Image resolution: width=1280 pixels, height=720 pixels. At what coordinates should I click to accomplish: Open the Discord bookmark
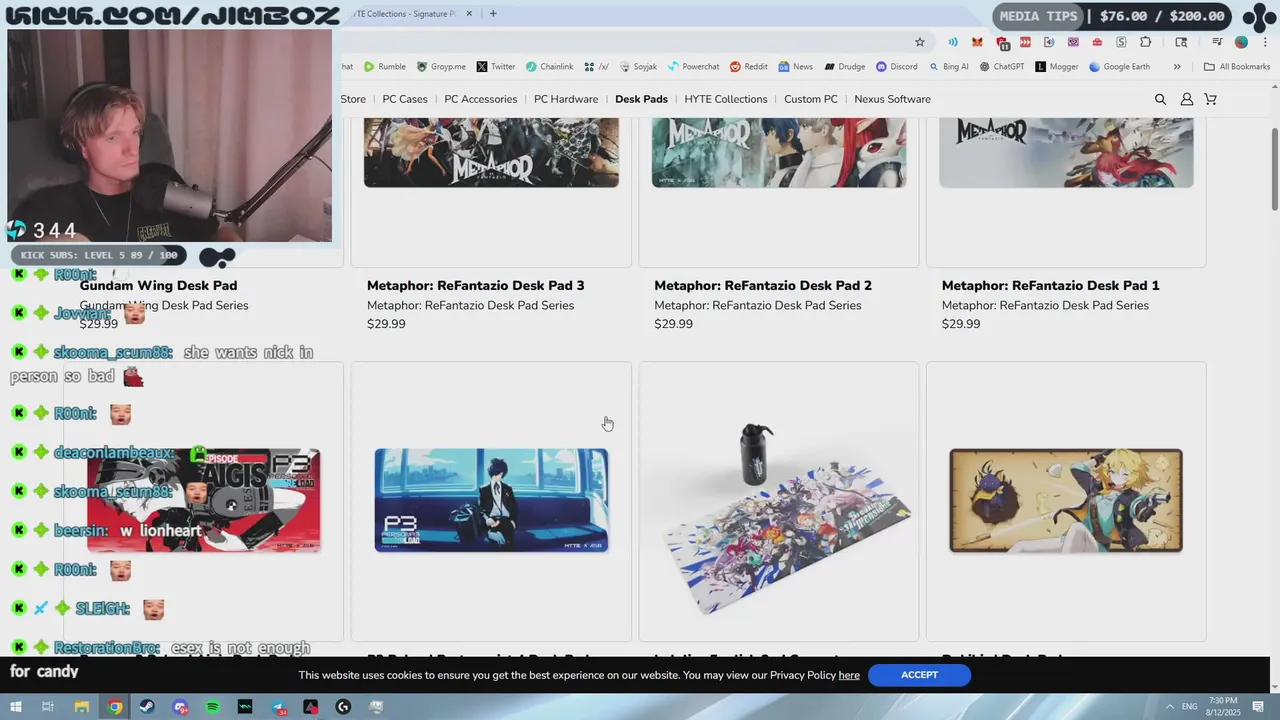tap(896, 67)
